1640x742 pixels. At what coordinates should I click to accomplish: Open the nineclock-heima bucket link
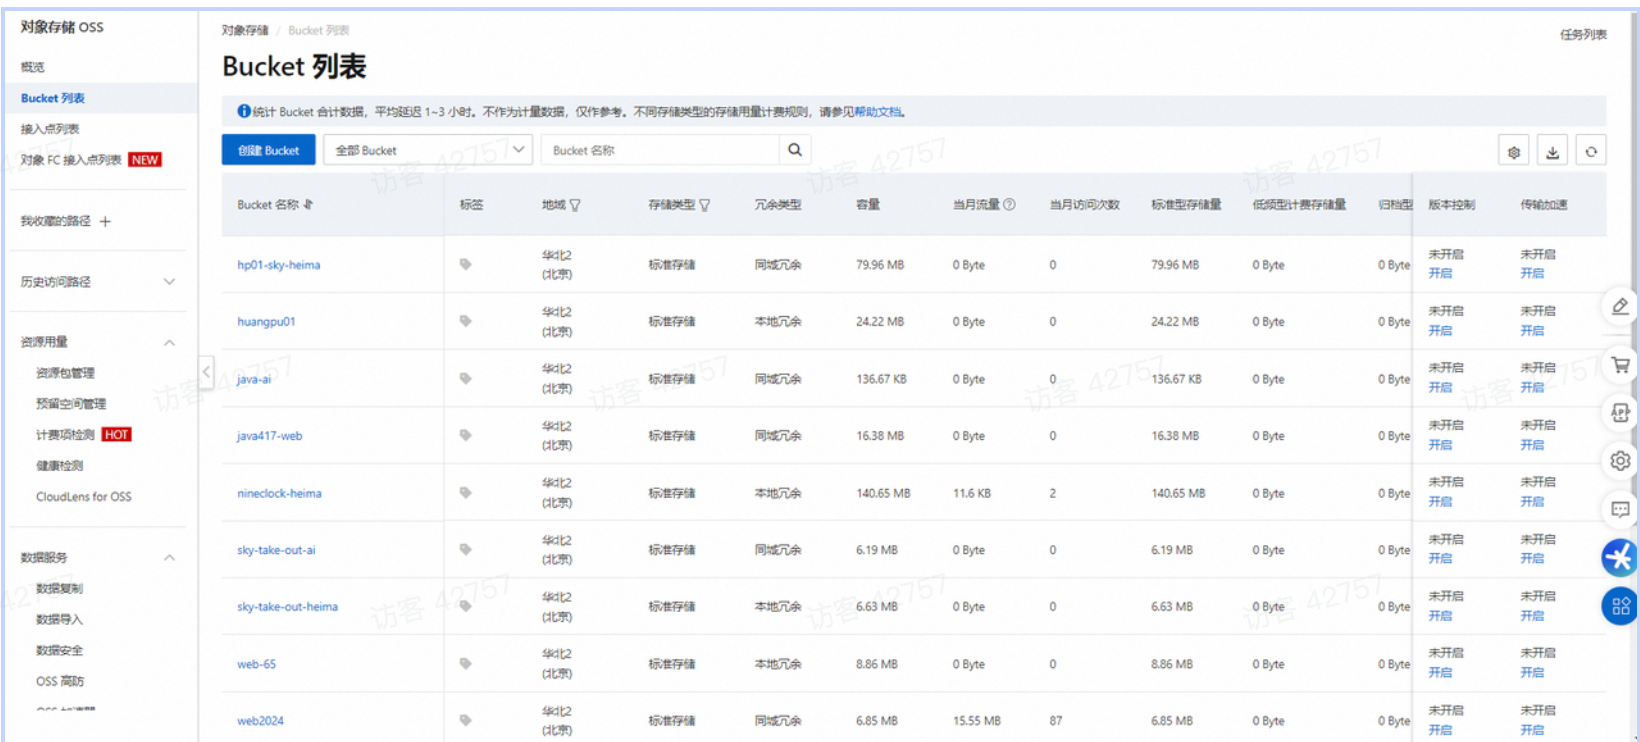click(x=279, y=494)
